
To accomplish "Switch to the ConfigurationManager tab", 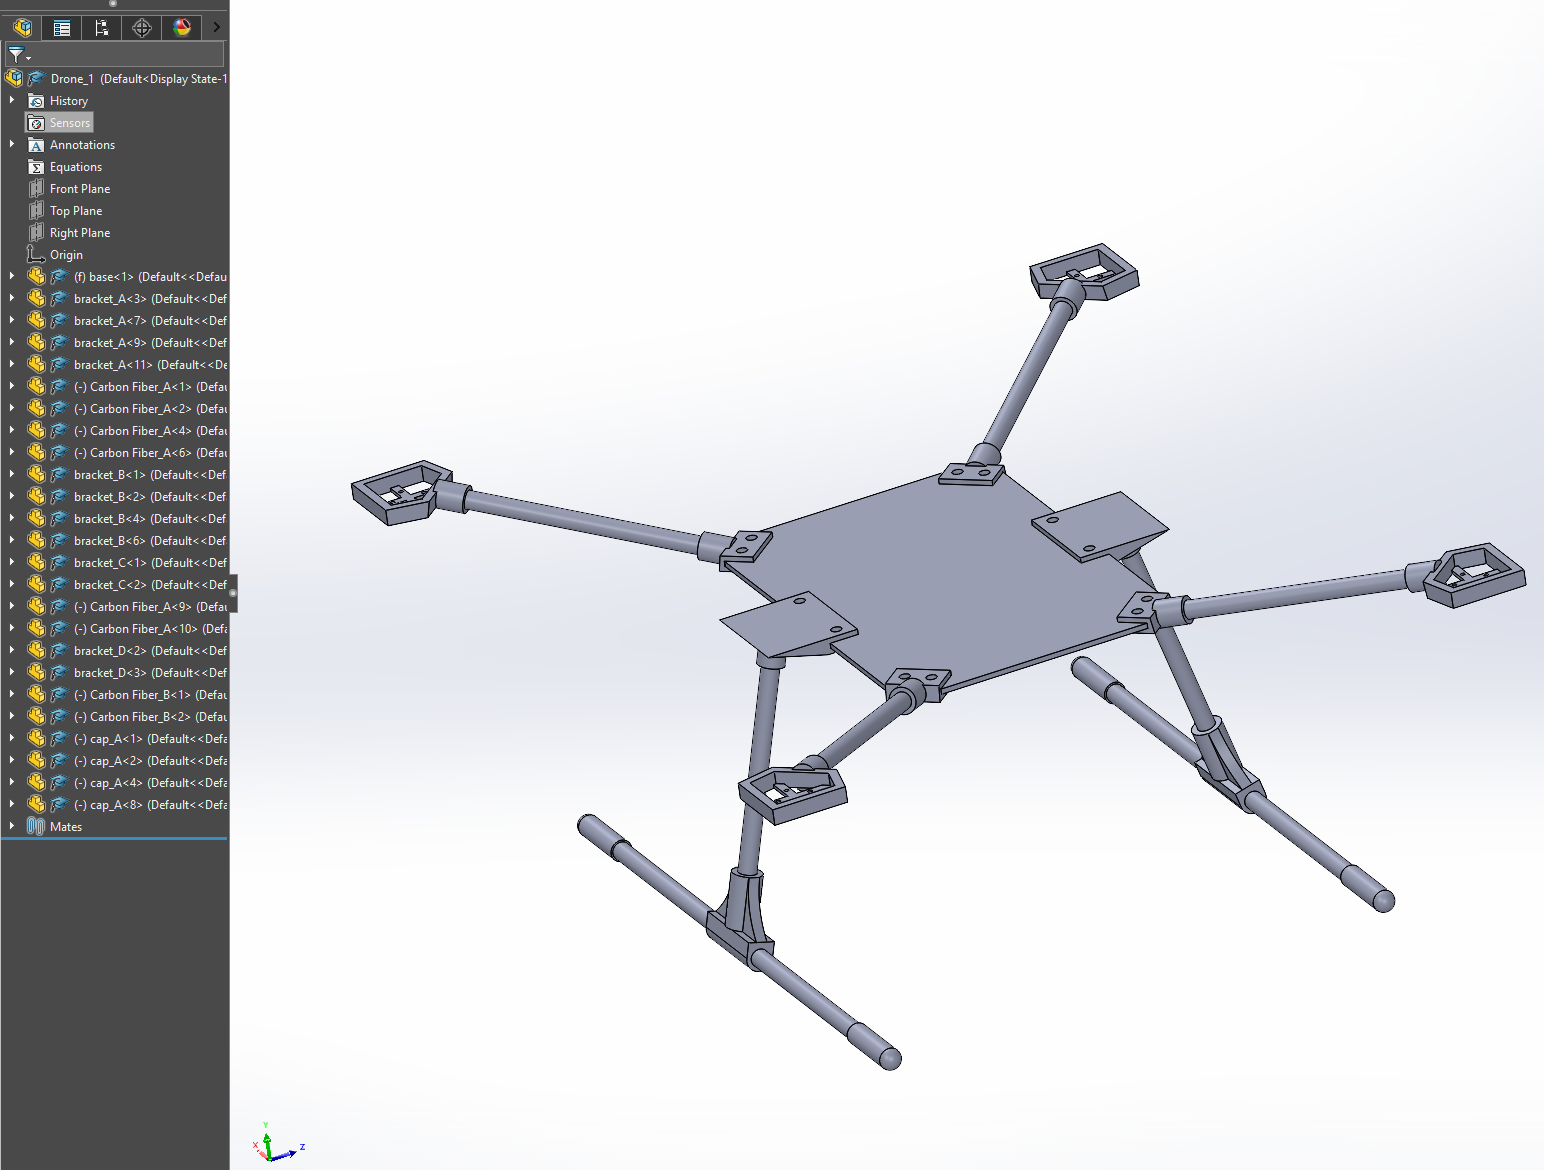I will [x=102, y=28].
